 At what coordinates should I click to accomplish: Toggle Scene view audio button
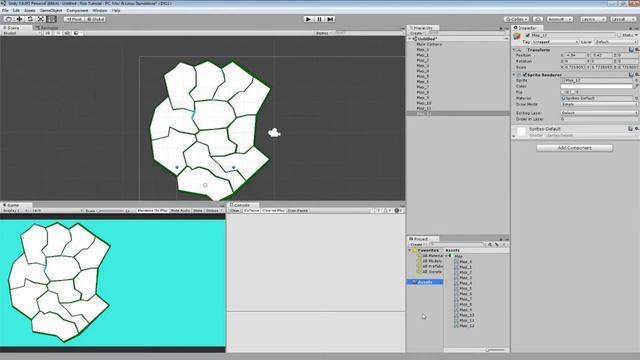(67, 33)
